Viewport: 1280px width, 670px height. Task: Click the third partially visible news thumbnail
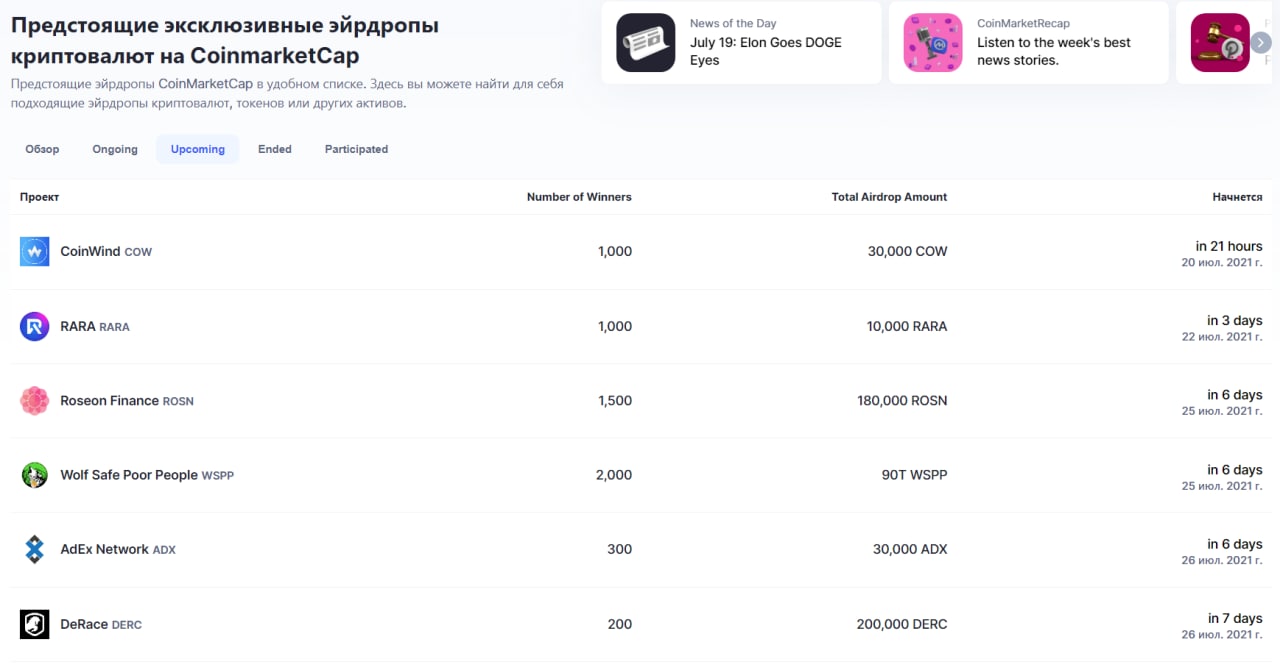tap(1220, 43)
